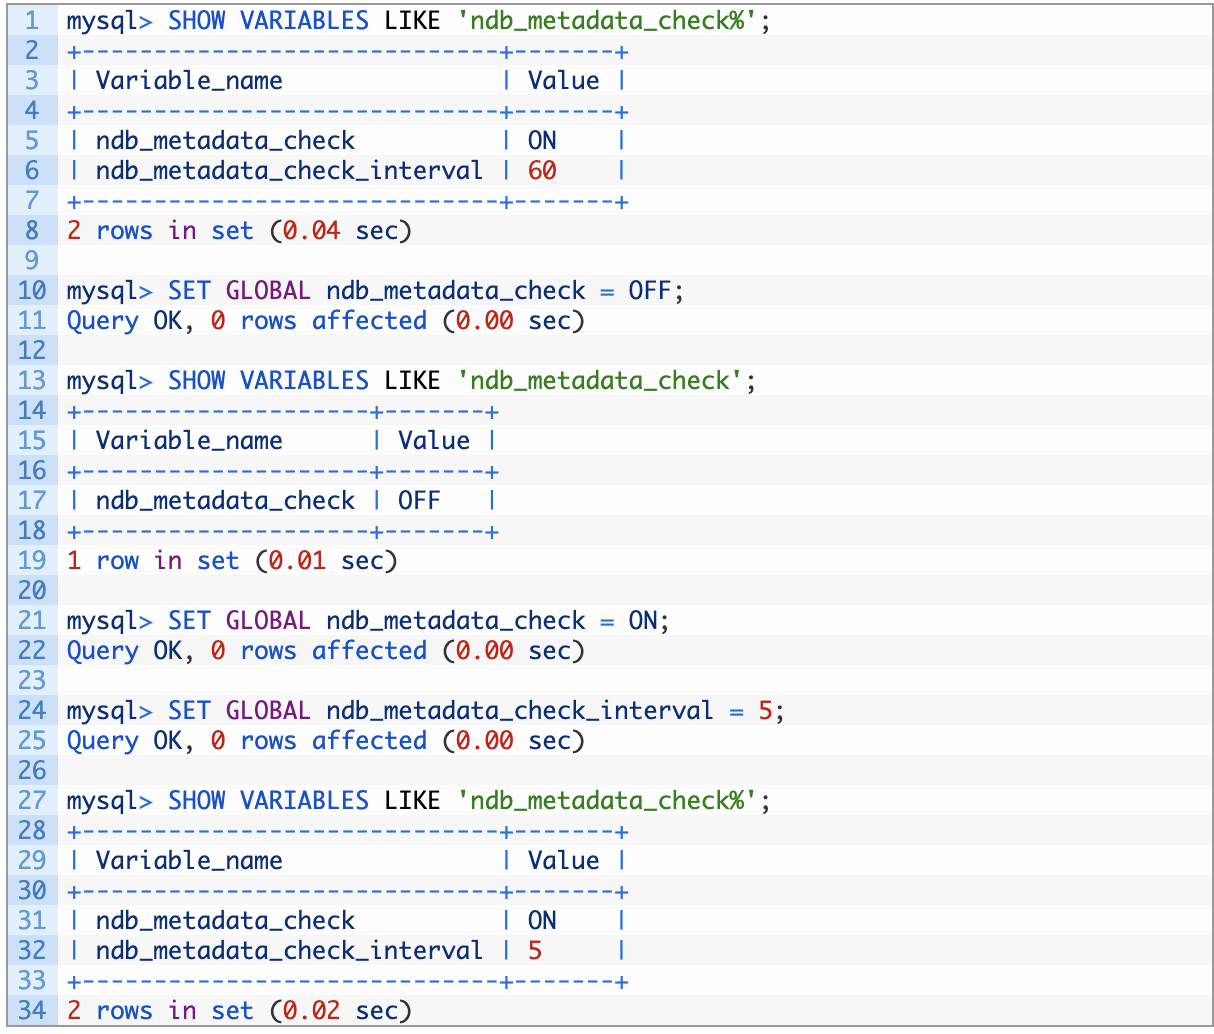Click ndb_metadata_check_interval in the SET statement on line 24
Viewport: 1214px width, 1034px height.
pos(520,711)
